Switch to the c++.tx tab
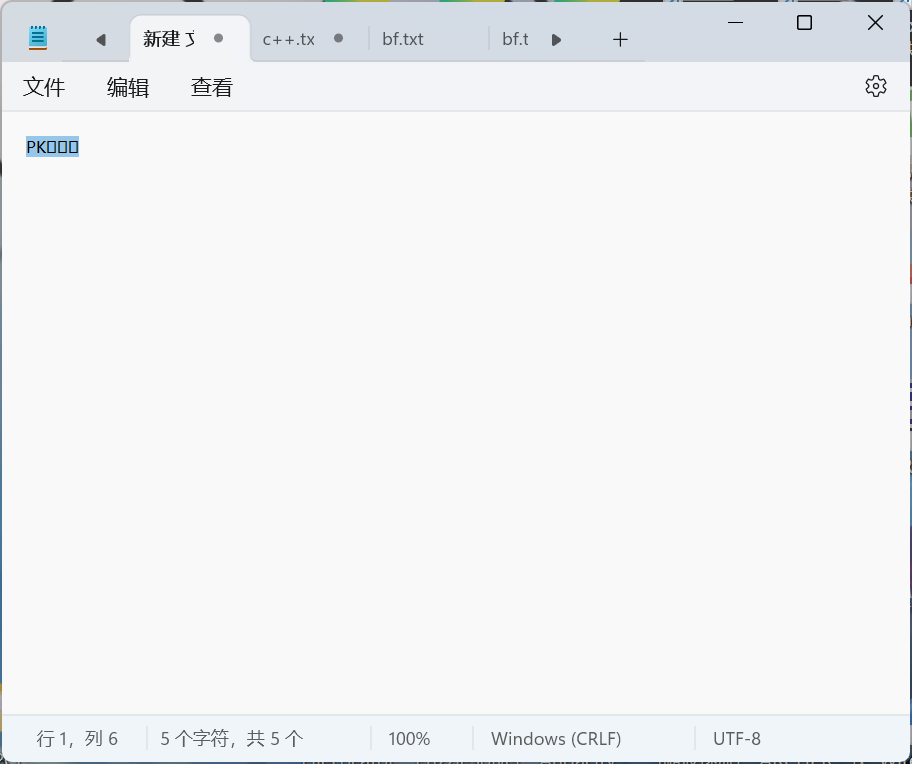Image resolution: width=912 pixels, height=764 pixels. click(x=289, y=39)
